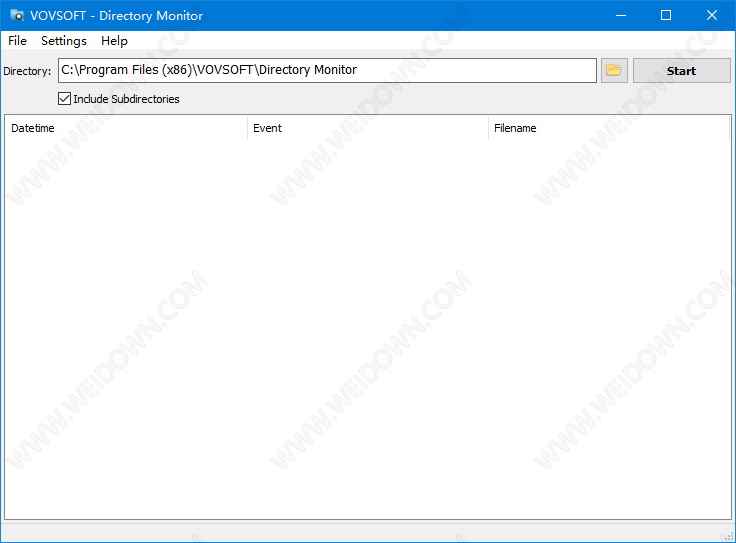The image size is (736, 543).
Task: Toggle Include Subdirectories checkbox
Action: (64, 99)
